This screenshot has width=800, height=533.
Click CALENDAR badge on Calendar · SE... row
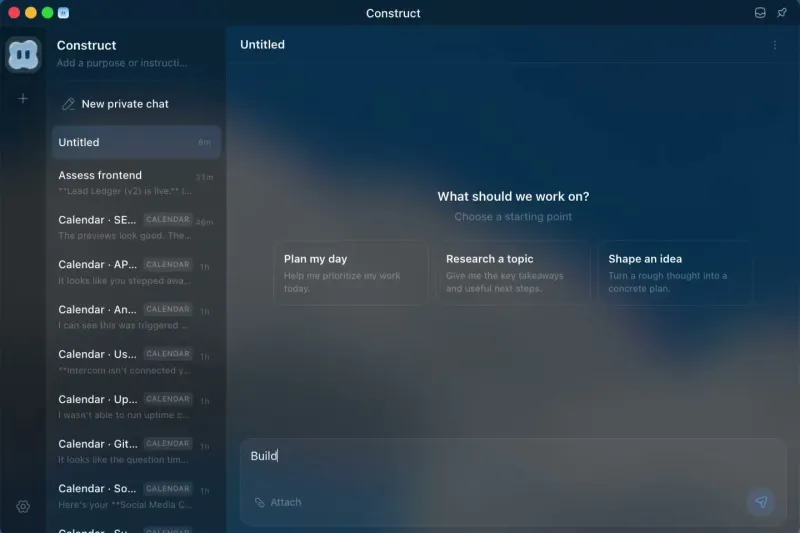(x=168, y=219)
